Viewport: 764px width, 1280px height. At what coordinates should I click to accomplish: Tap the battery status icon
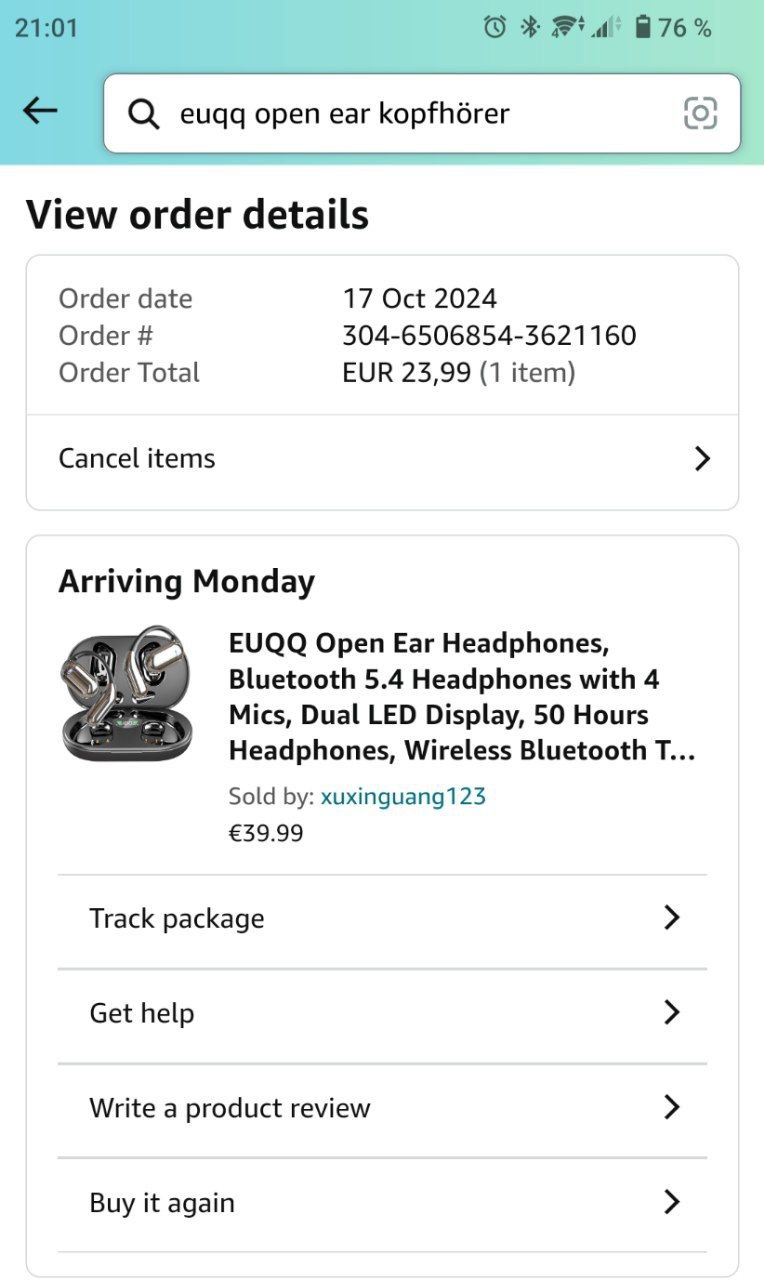643,27
